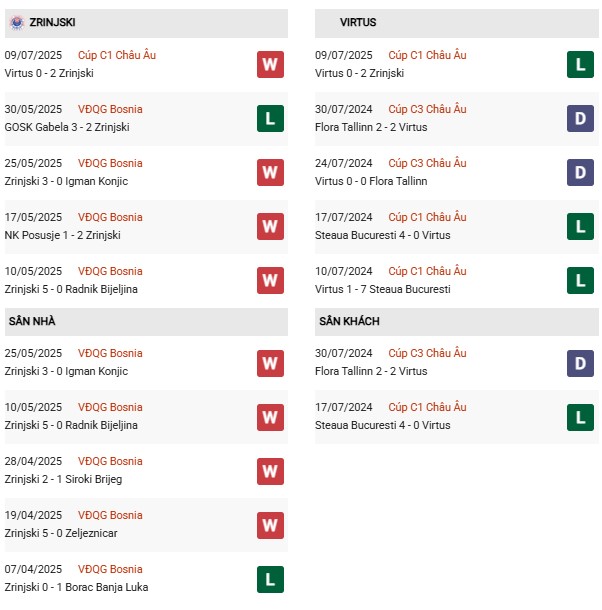Select match Zrinjski 3 - 0 Igman Konjic on 25/05/2025
The image size is (602, 610).
(66, 181)
